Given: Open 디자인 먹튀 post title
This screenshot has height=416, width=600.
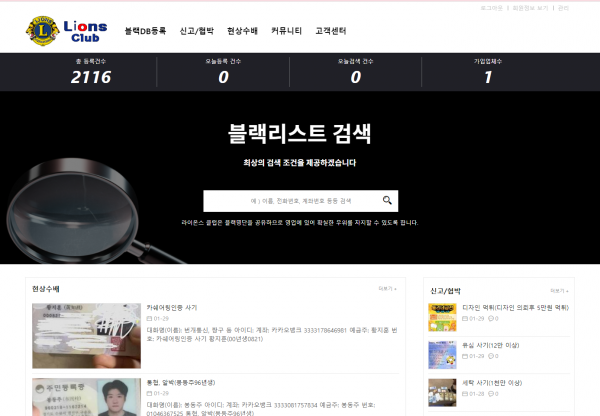Looking at the screenshot, I should coord(514,307).
